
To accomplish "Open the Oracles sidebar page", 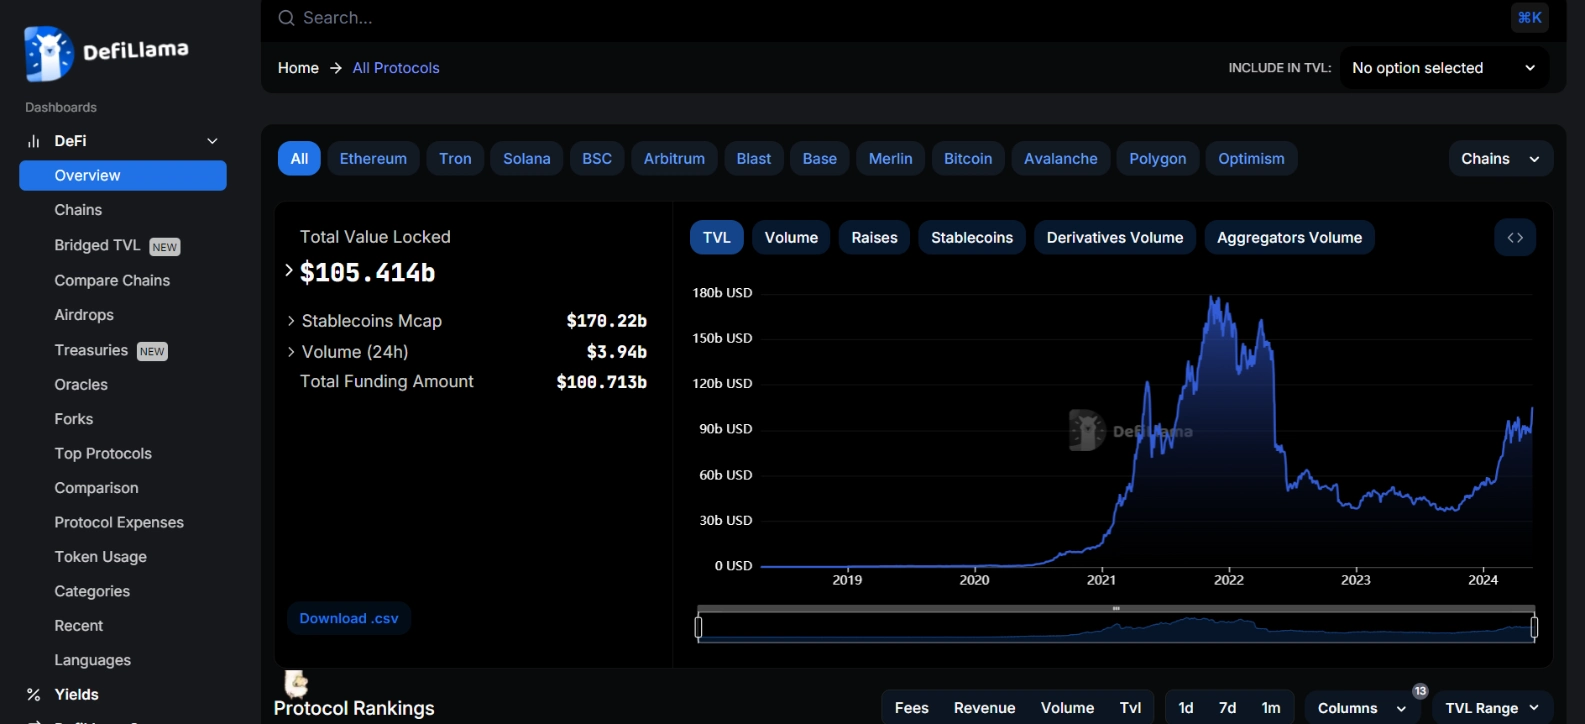I will (81, 385).
